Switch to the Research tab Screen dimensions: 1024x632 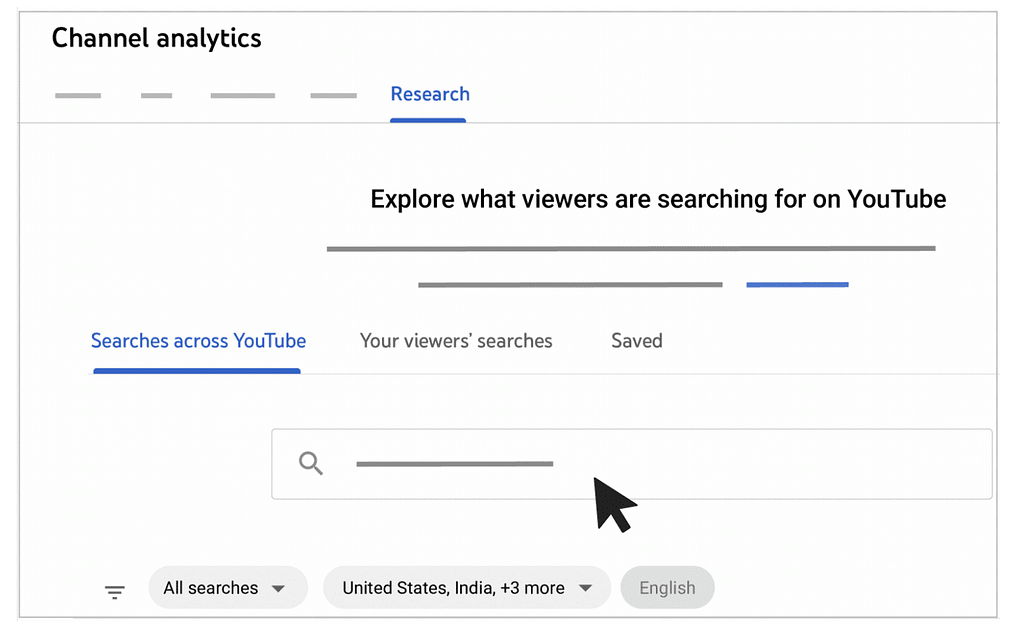click(430, 94)
